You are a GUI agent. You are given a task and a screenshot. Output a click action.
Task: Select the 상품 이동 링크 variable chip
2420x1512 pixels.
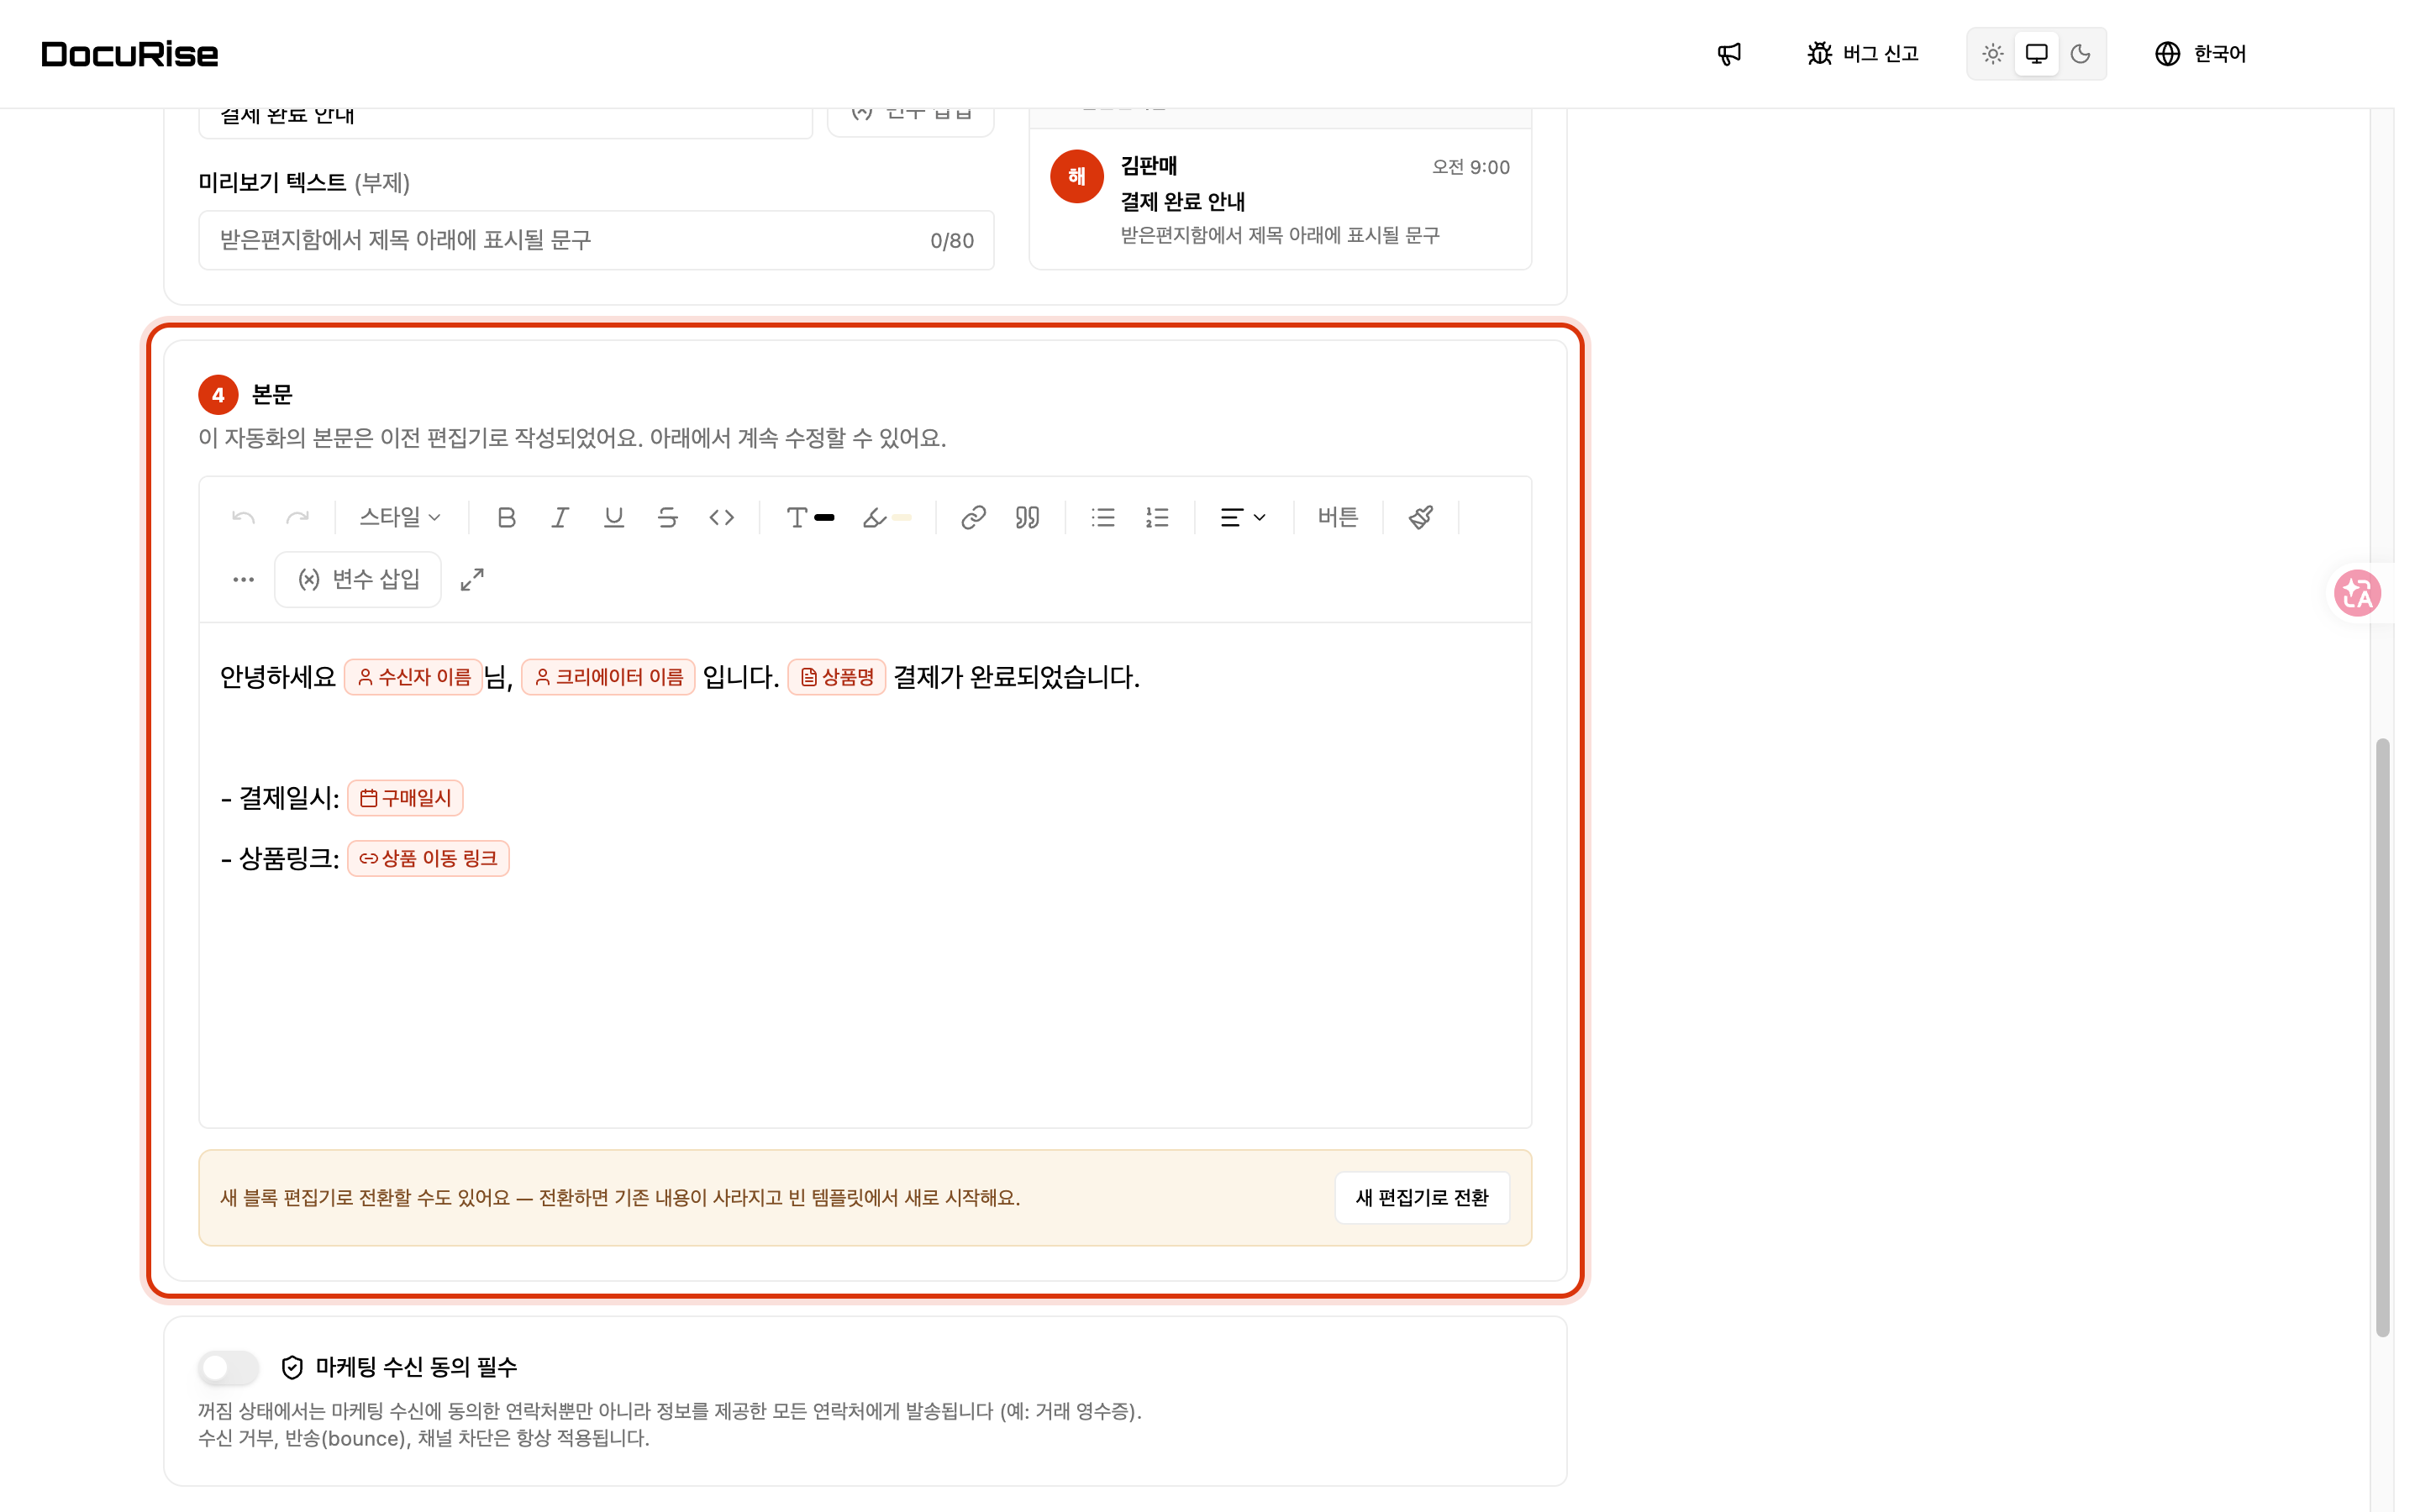click(428, 858)
